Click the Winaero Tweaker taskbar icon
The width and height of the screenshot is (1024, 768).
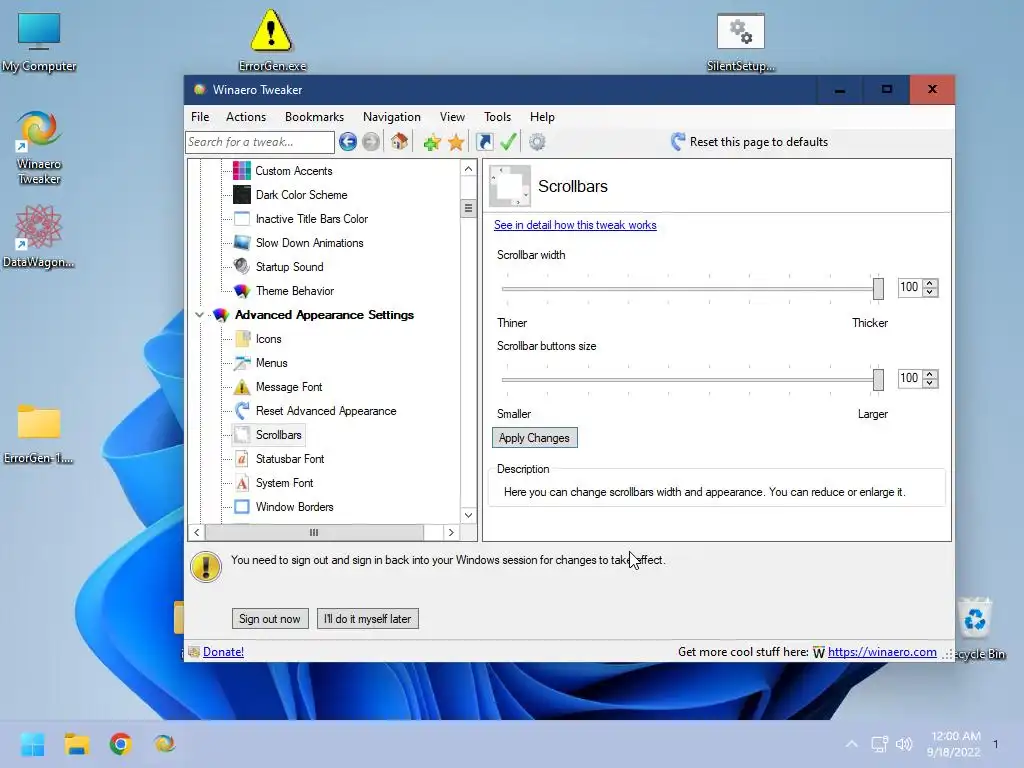click(165, 744)
